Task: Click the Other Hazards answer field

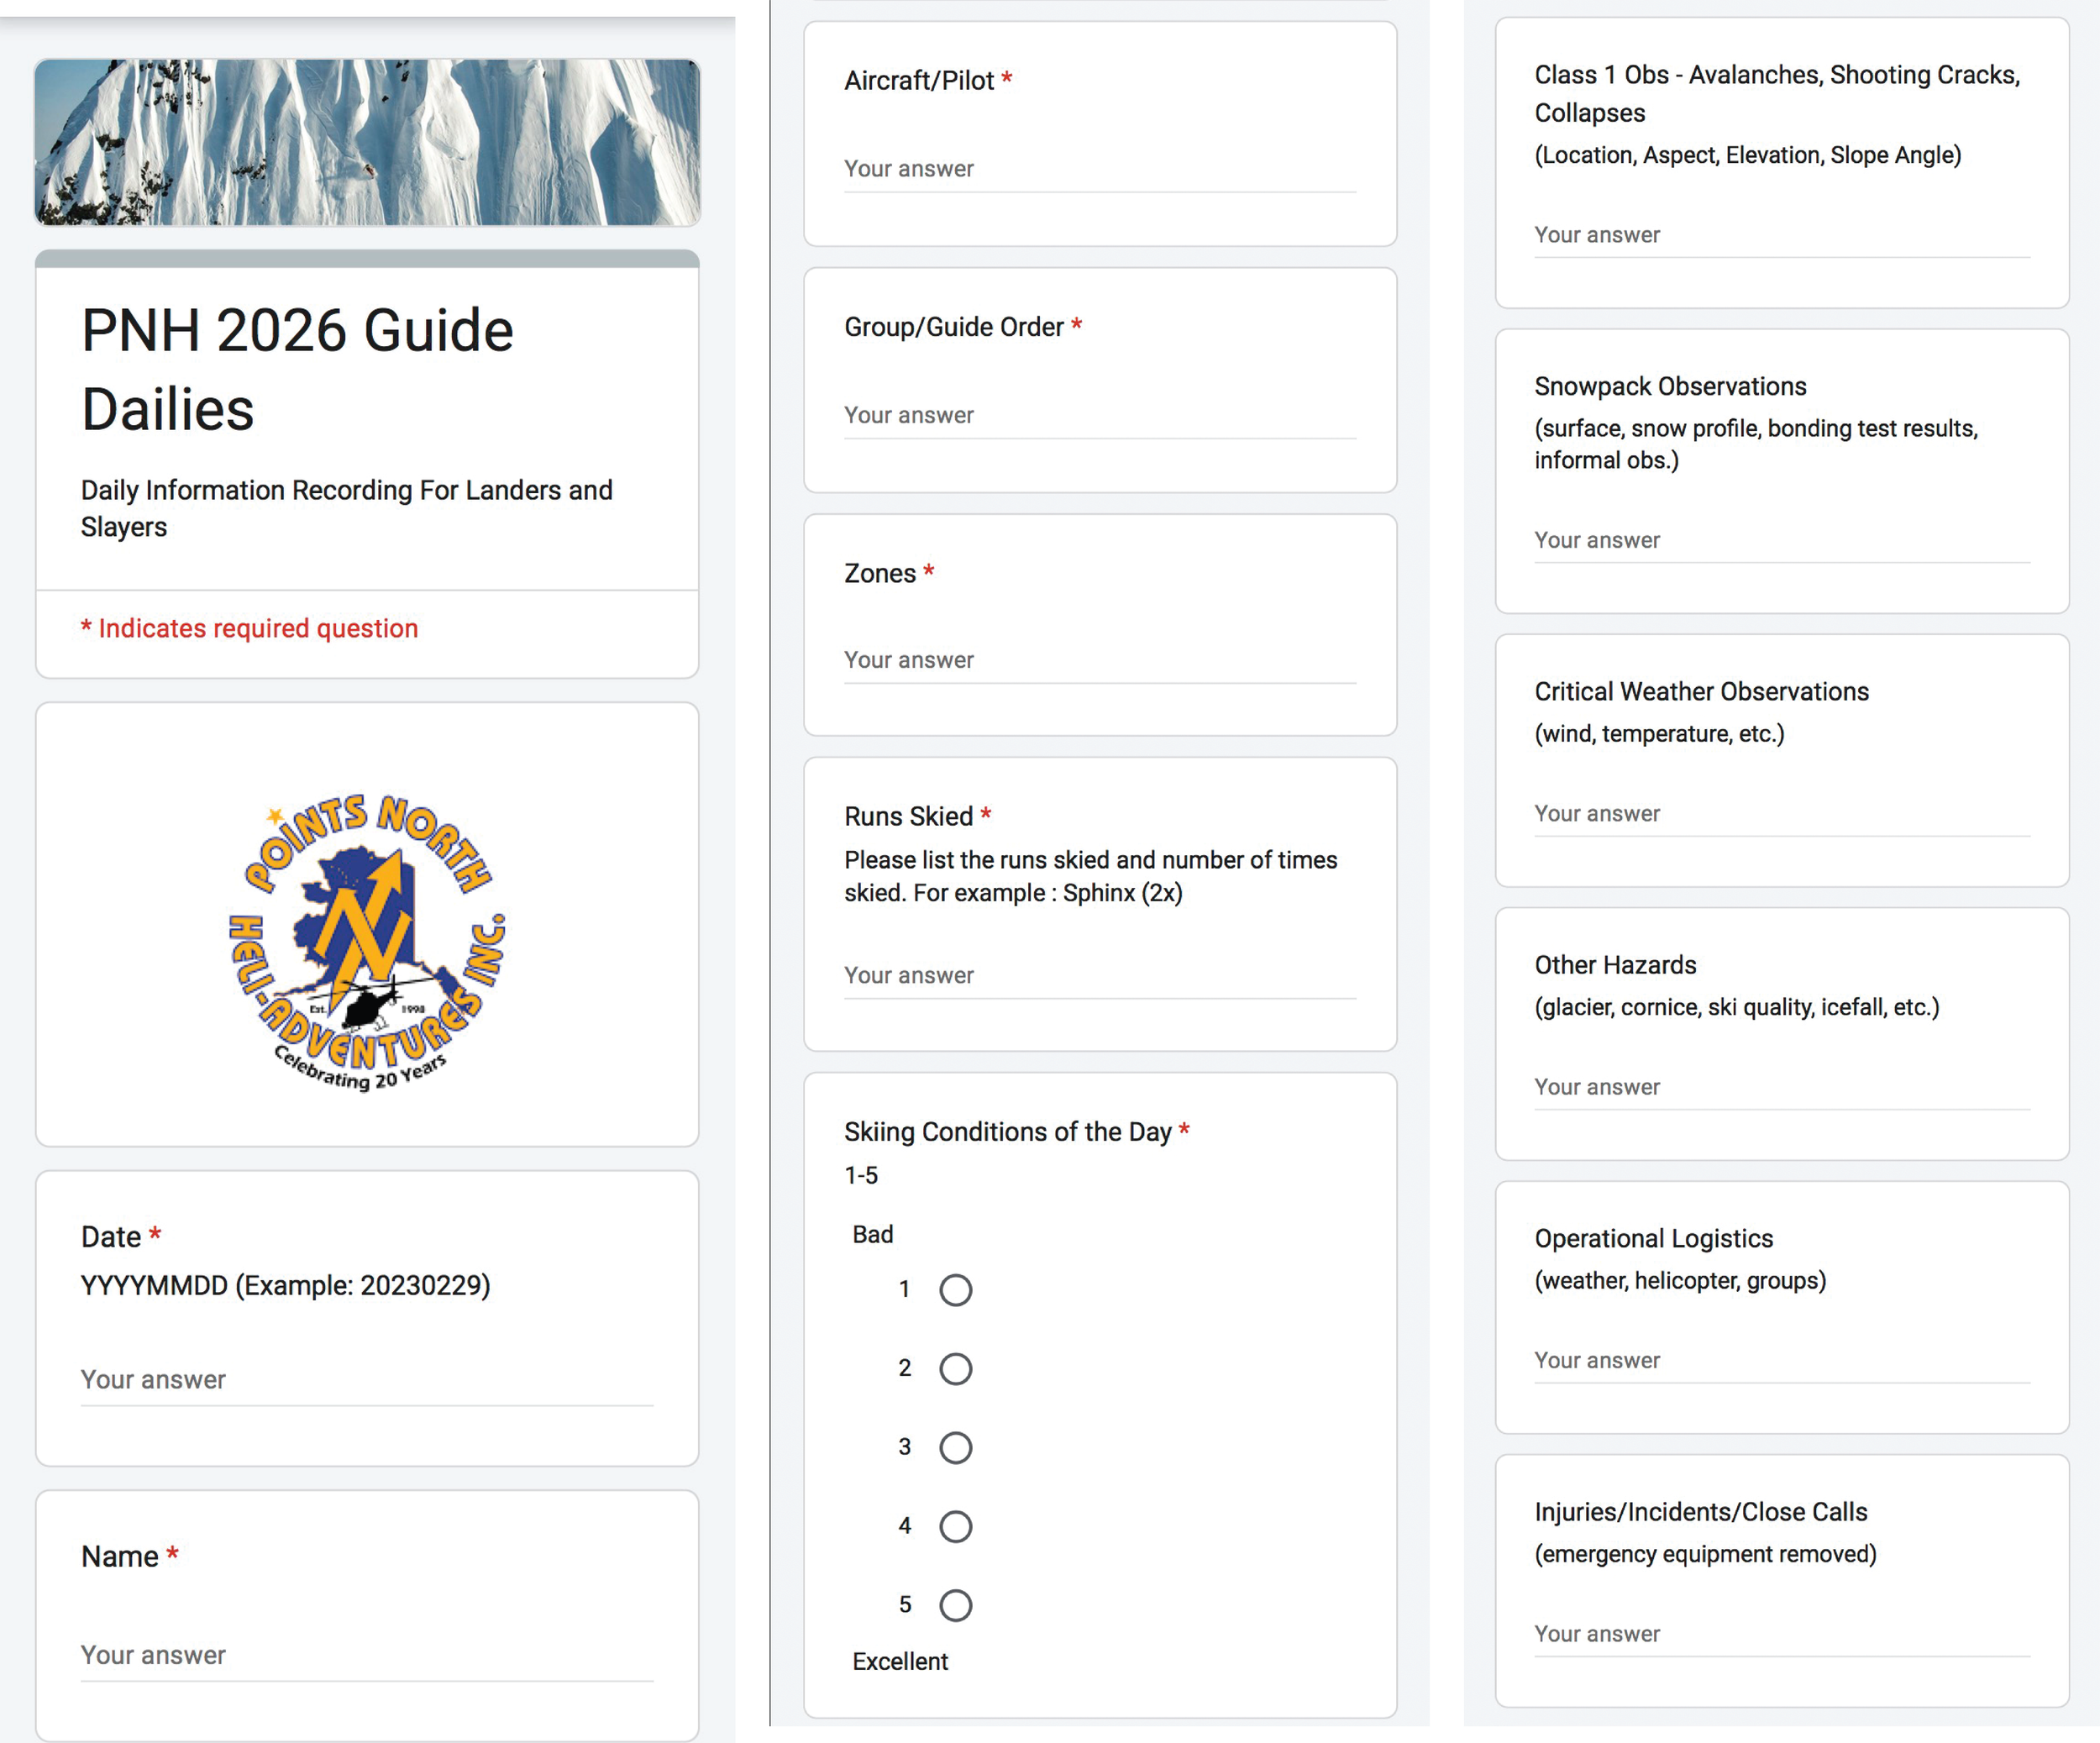Action: pyautogui.click(x=1781, y=1087)
